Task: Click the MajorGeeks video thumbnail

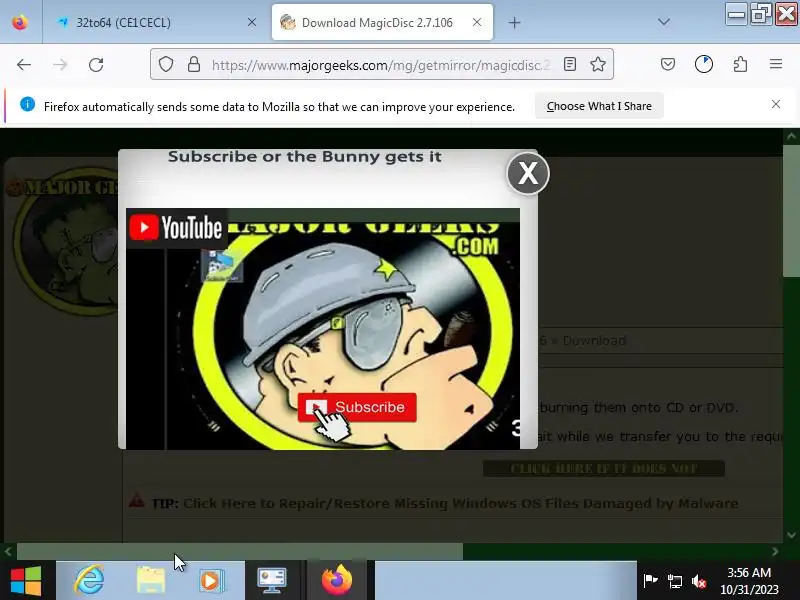Action: pyautogui.click(x=323, y=329)
